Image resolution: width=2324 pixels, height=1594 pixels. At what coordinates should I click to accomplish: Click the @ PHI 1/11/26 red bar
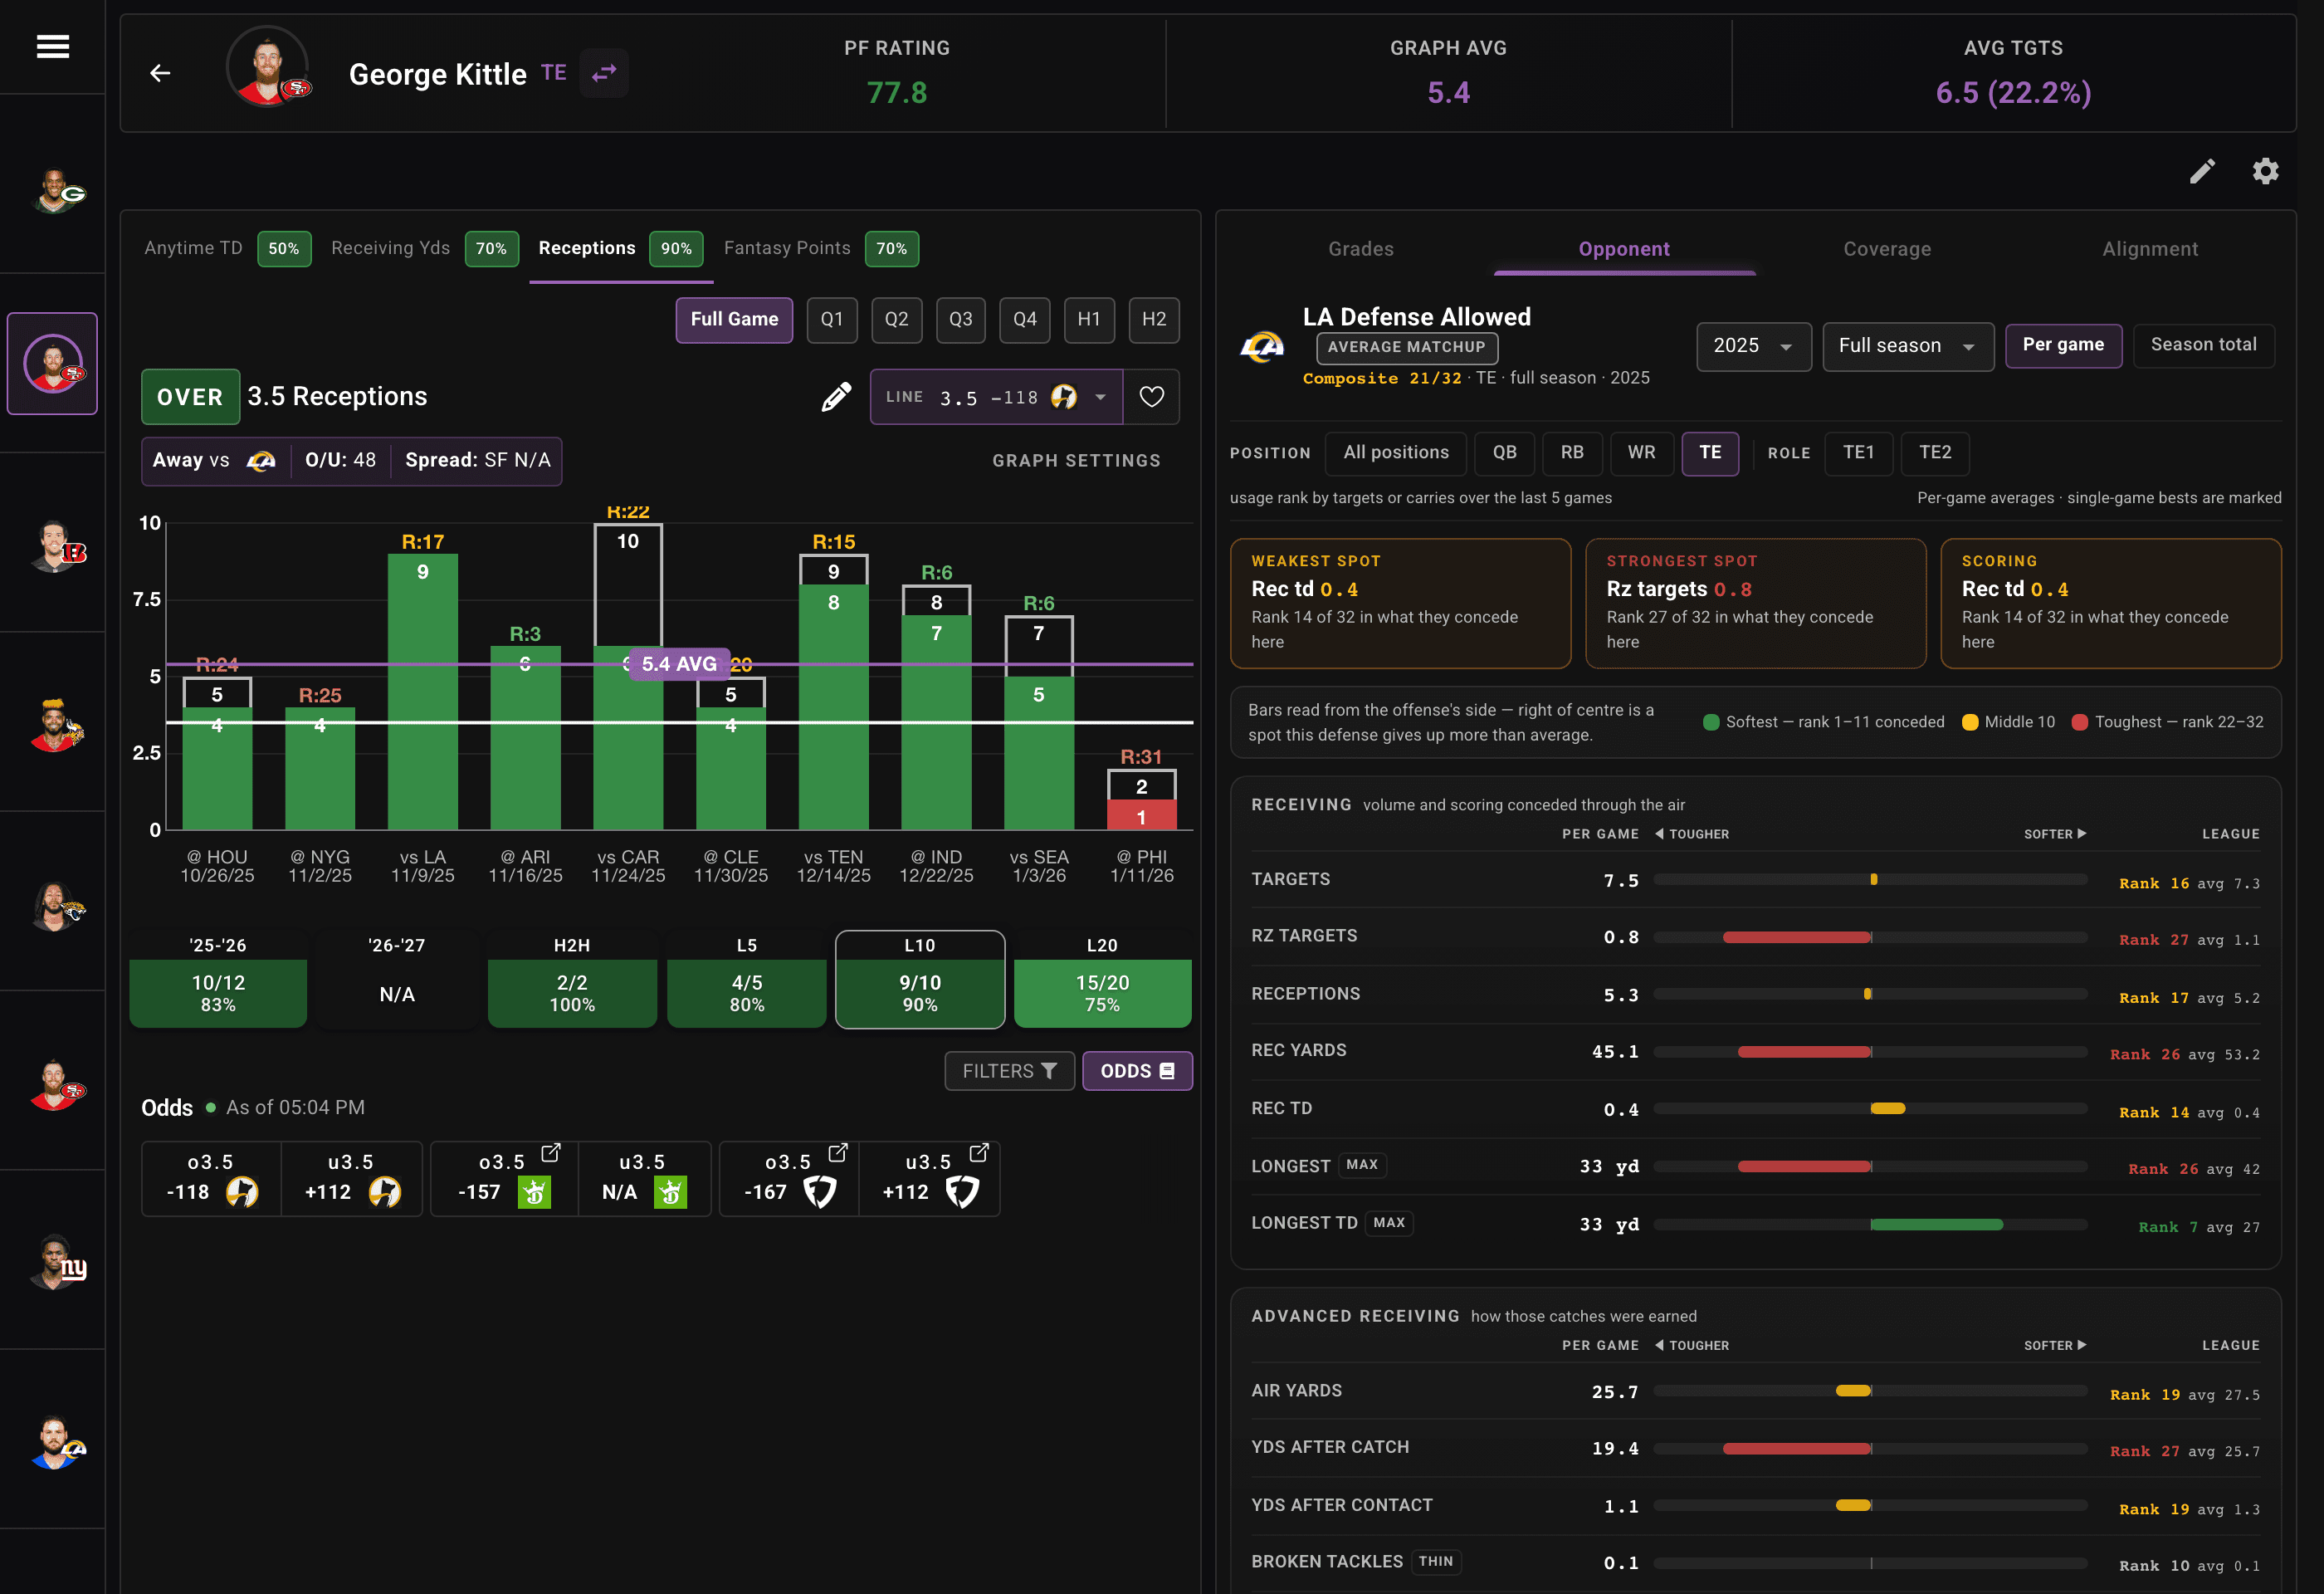1141,815
